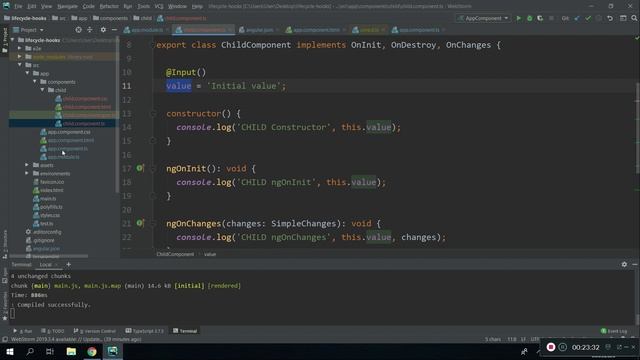
Task: Pause the screen recording
Action: click(x=562, y=347)
